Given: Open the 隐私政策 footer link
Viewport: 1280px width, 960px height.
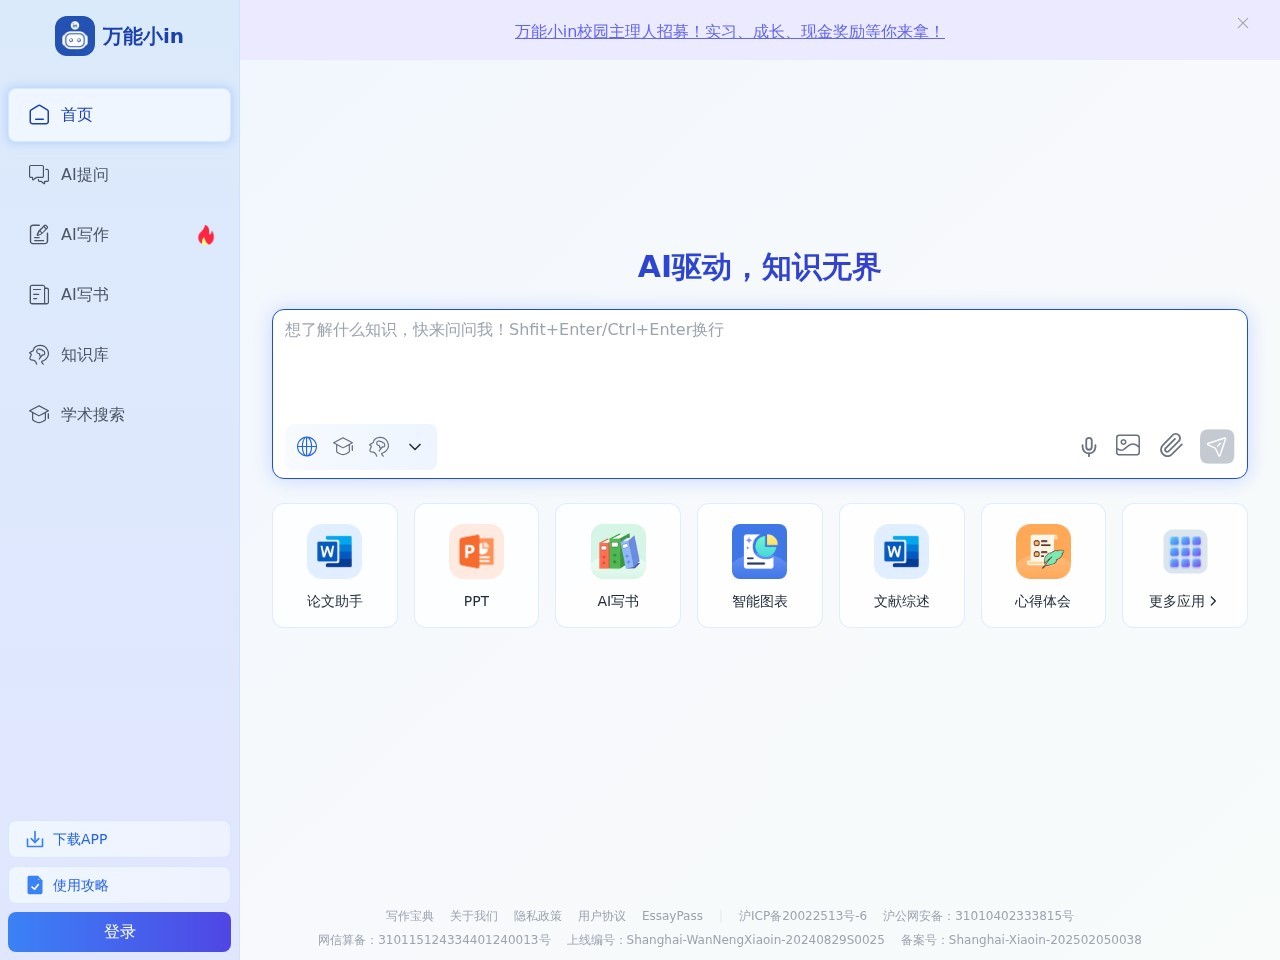Looking at the screenshot, I should (537, 915).
